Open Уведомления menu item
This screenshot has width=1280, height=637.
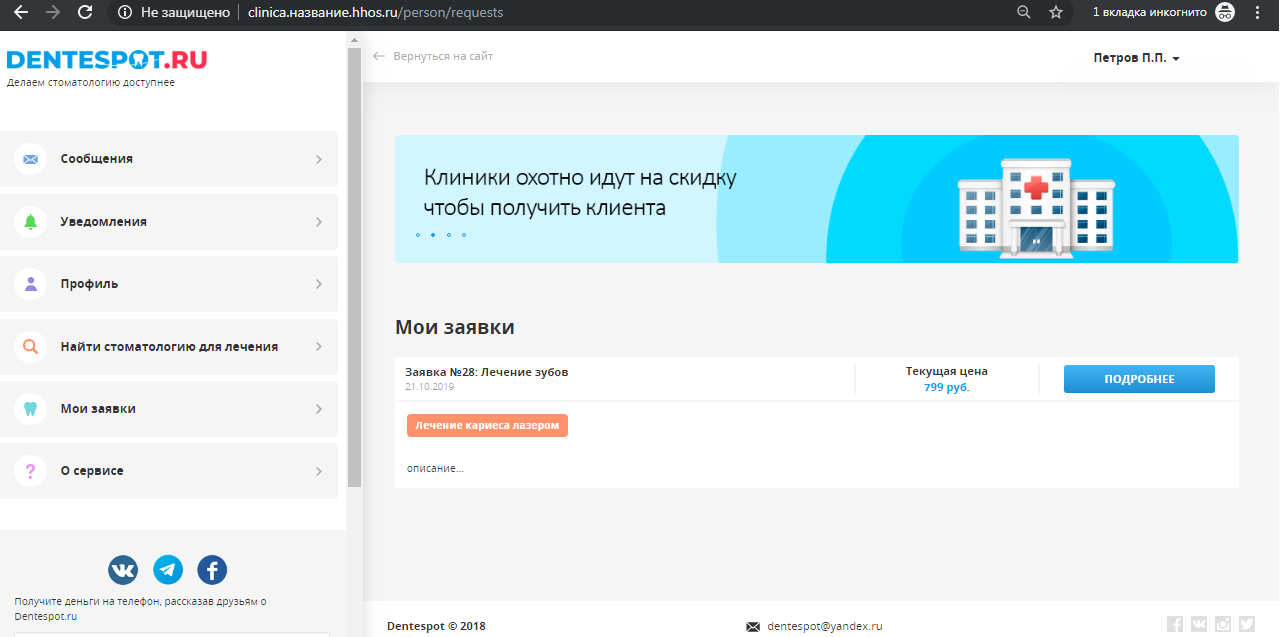pyautogui.click(x=169, y=222)
